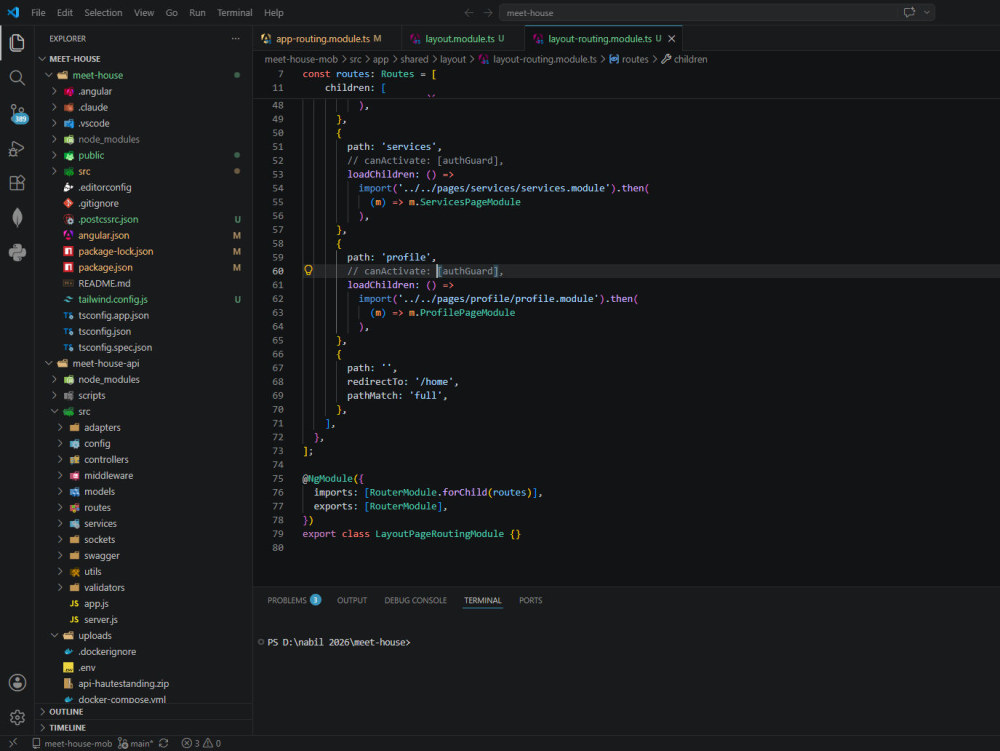The height and width of the screenshot is (751, 1000).
Task: Open the Go menu
Action: click(x=172, y=13)
